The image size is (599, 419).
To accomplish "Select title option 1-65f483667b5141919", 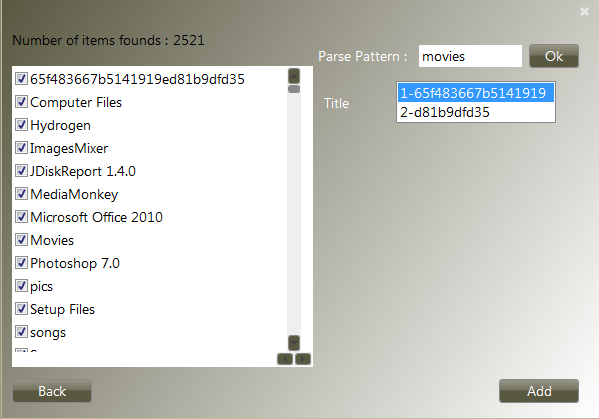I will 476,93.
